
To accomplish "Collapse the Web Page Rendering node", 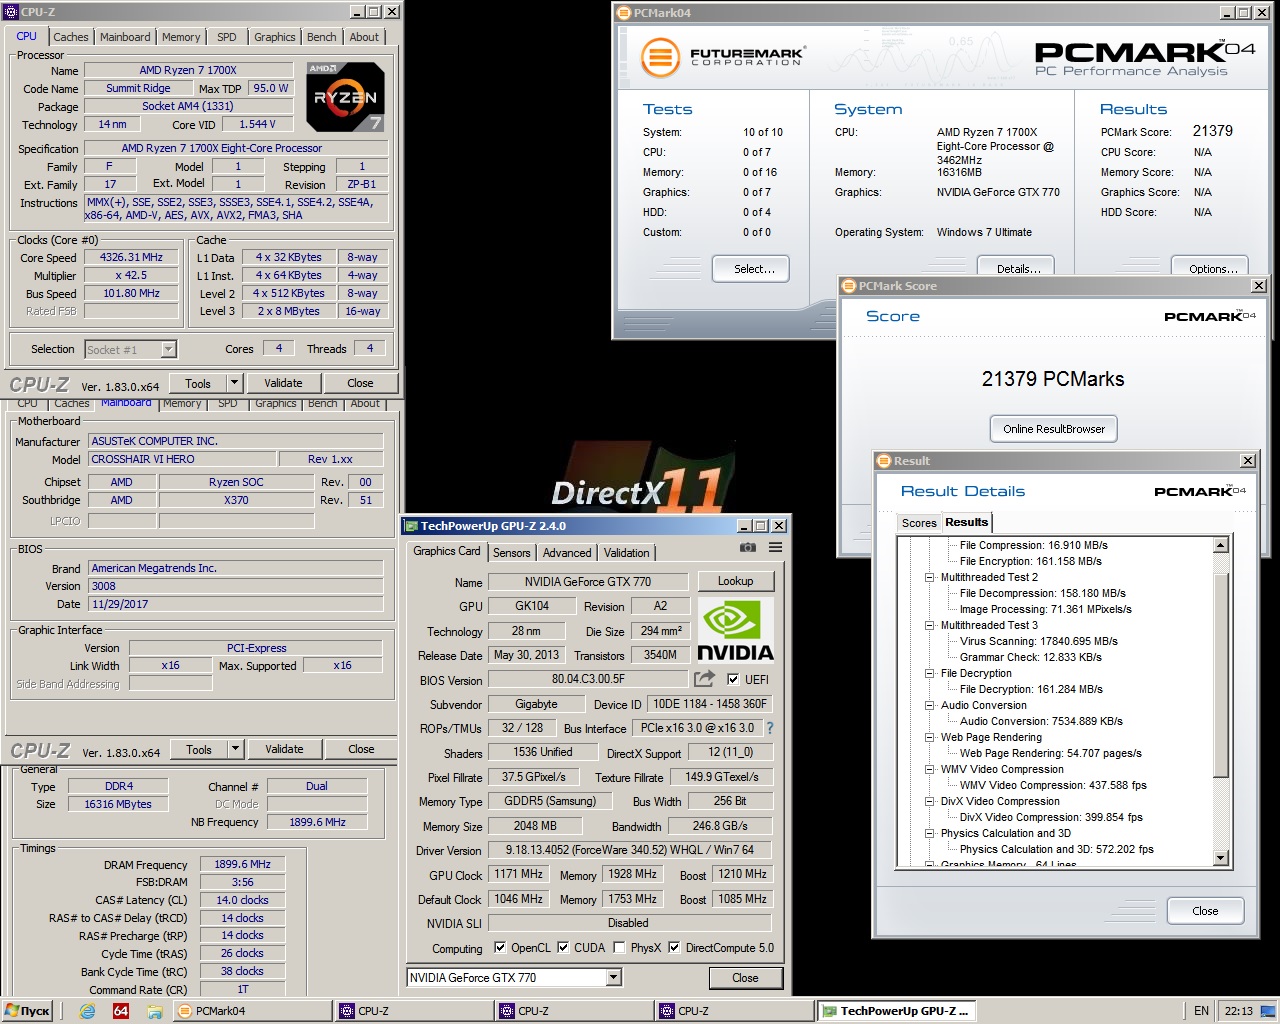I will [x=929, y=737].
